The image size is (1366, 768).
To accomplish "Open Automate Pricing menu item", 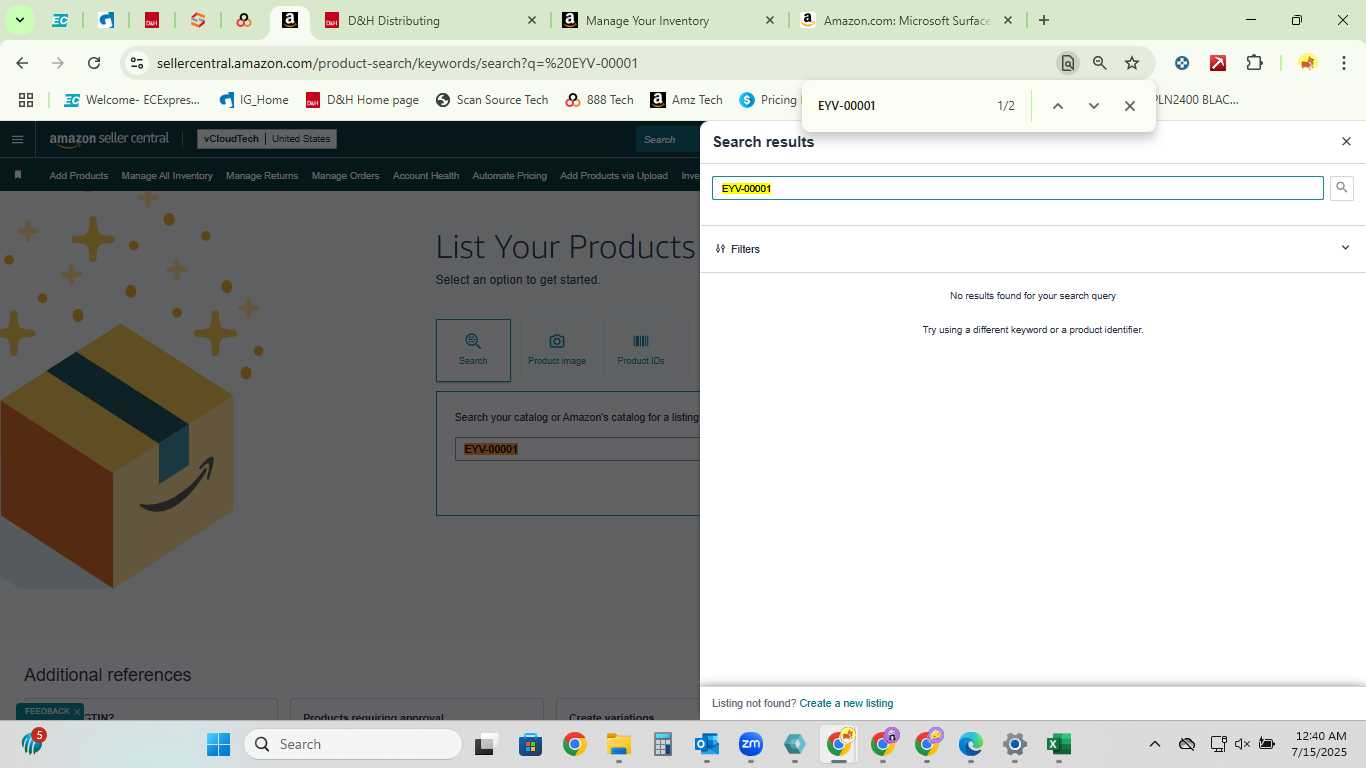I will click(509, 176).
